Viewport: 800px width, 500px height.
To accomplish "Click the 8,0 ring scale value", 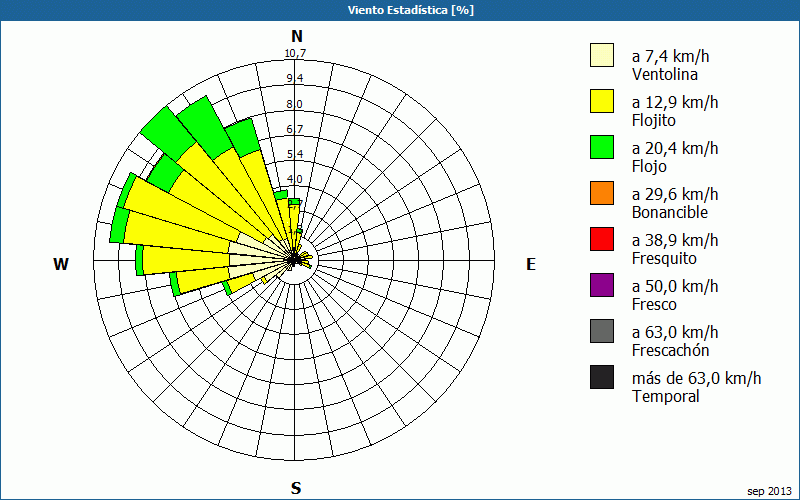I will [295, 104].
